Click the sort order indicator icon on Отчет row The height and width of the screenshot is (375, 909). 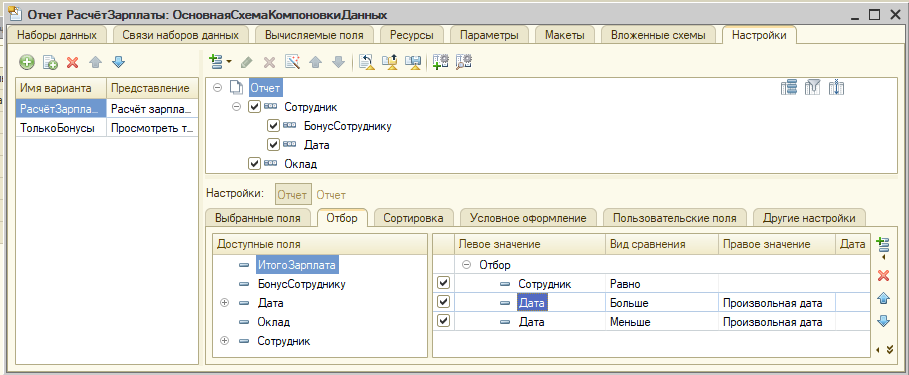click(836, 88)
